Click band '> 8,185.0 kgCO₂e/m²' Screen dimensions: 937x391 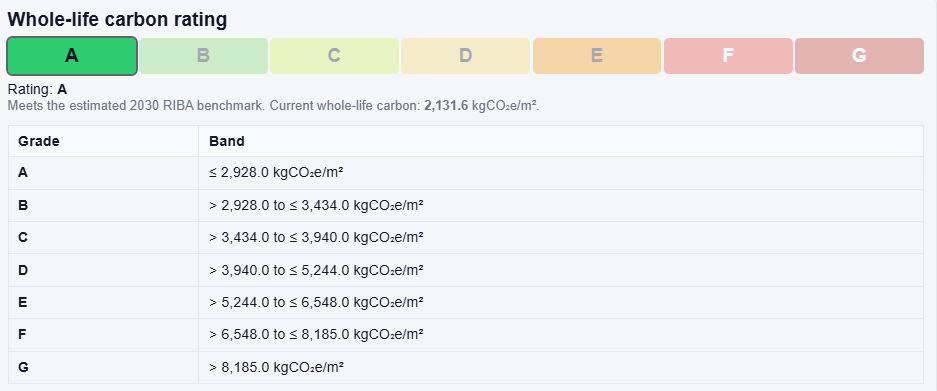point(276,367)
